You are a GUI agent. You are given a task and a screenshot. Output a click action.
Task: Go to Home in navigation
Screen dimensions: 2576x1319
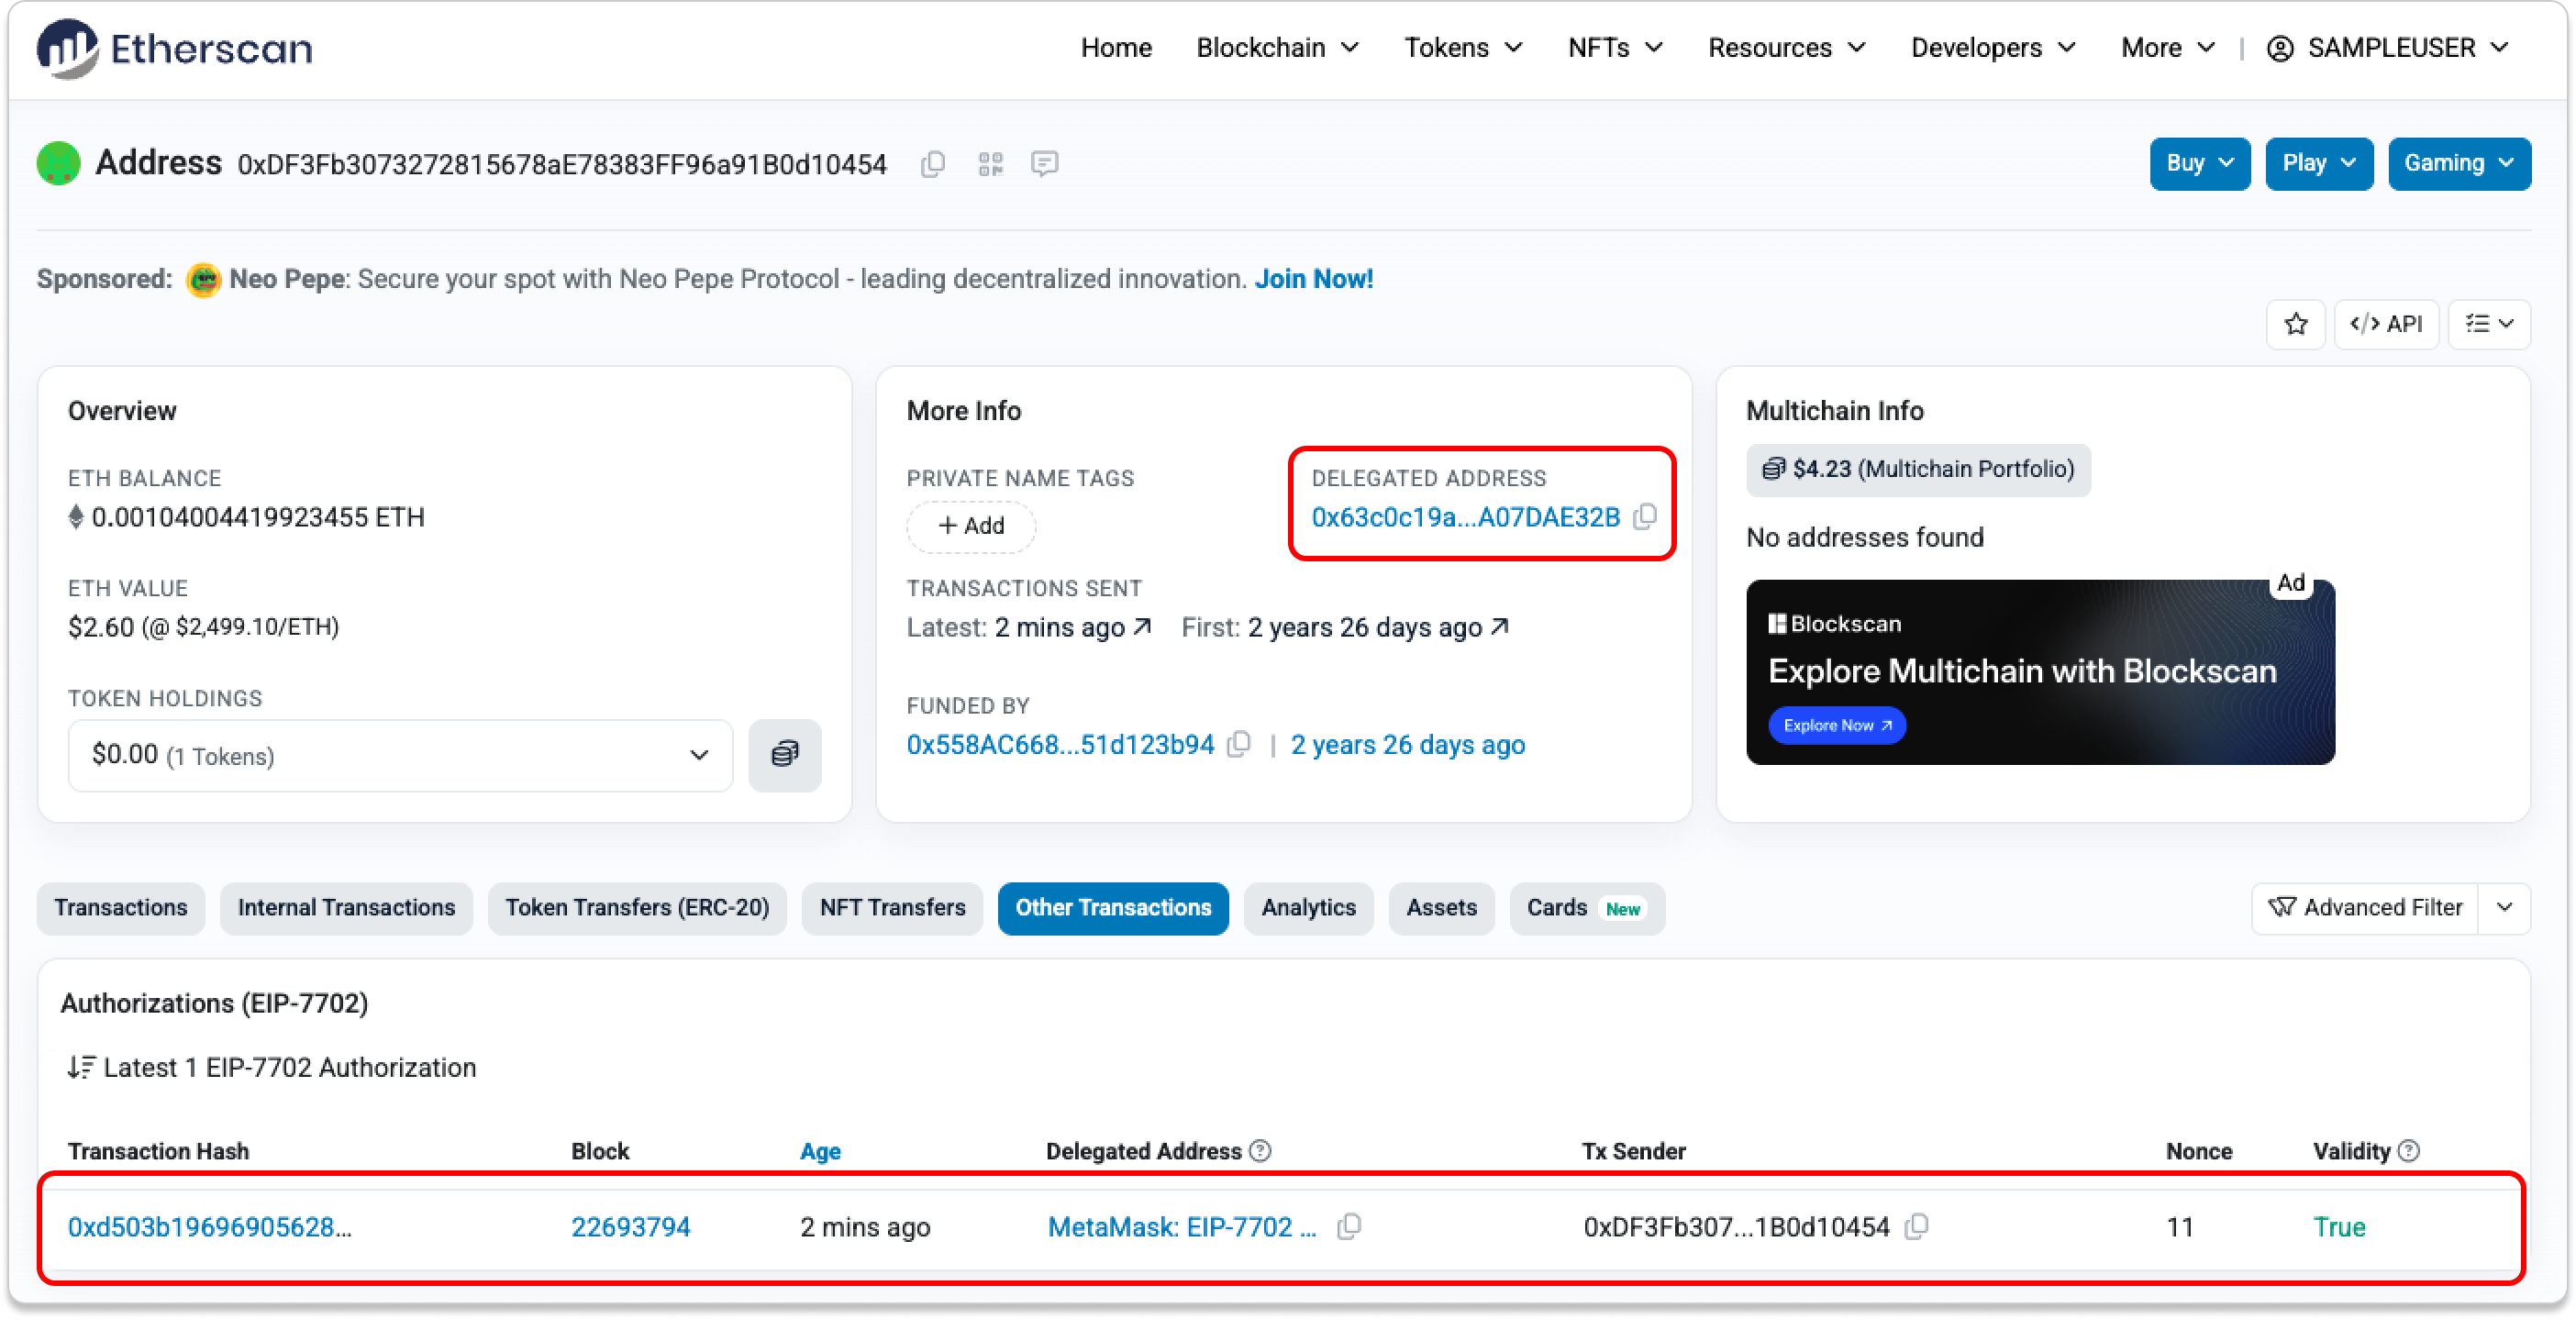click(x=1116, y=48)
